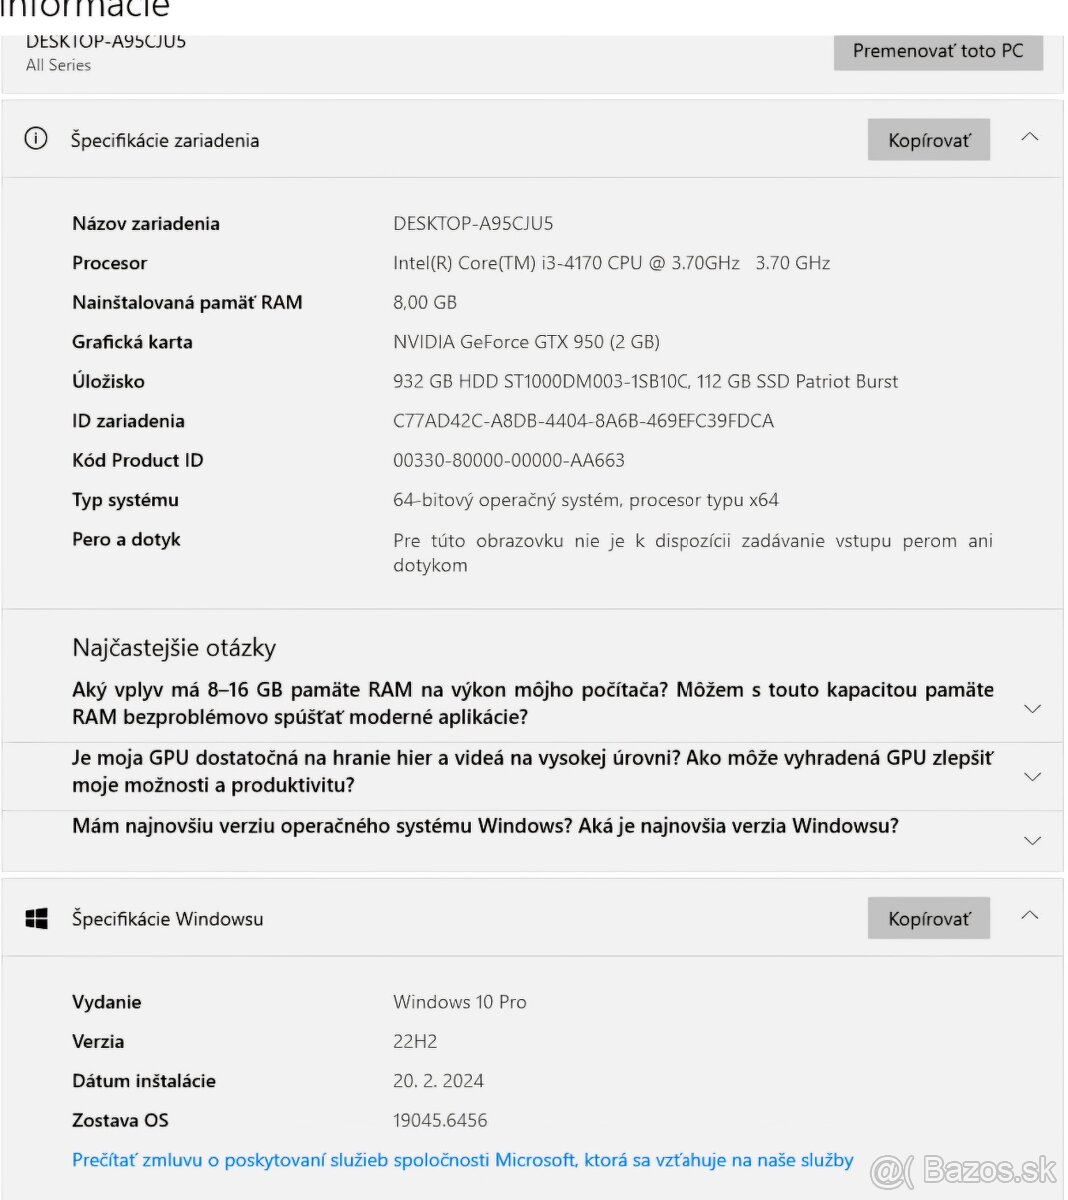Collapse the Špecifikácie Windowsu section chevron
1068x1200 pixels.
point(1030,916)
